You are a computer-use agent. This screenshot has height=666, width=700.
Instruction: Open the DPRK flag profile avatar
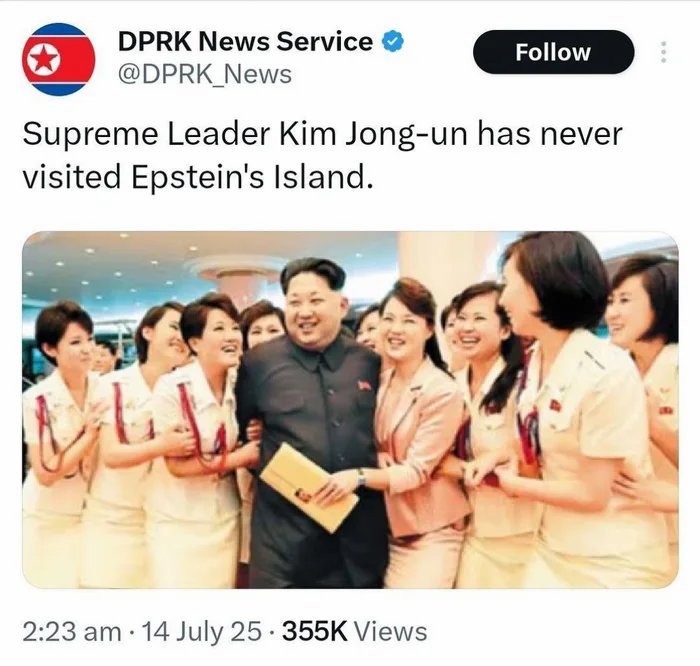click(x=59, y=59)
